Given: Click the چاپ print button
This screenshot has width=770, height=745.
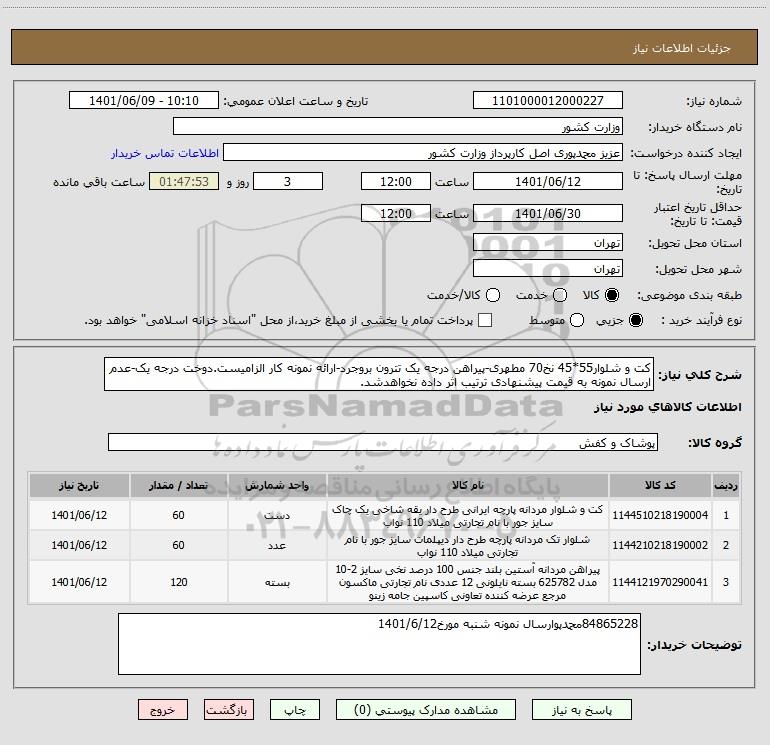Looking at the screenshot, I should click(x=295, y=710).
